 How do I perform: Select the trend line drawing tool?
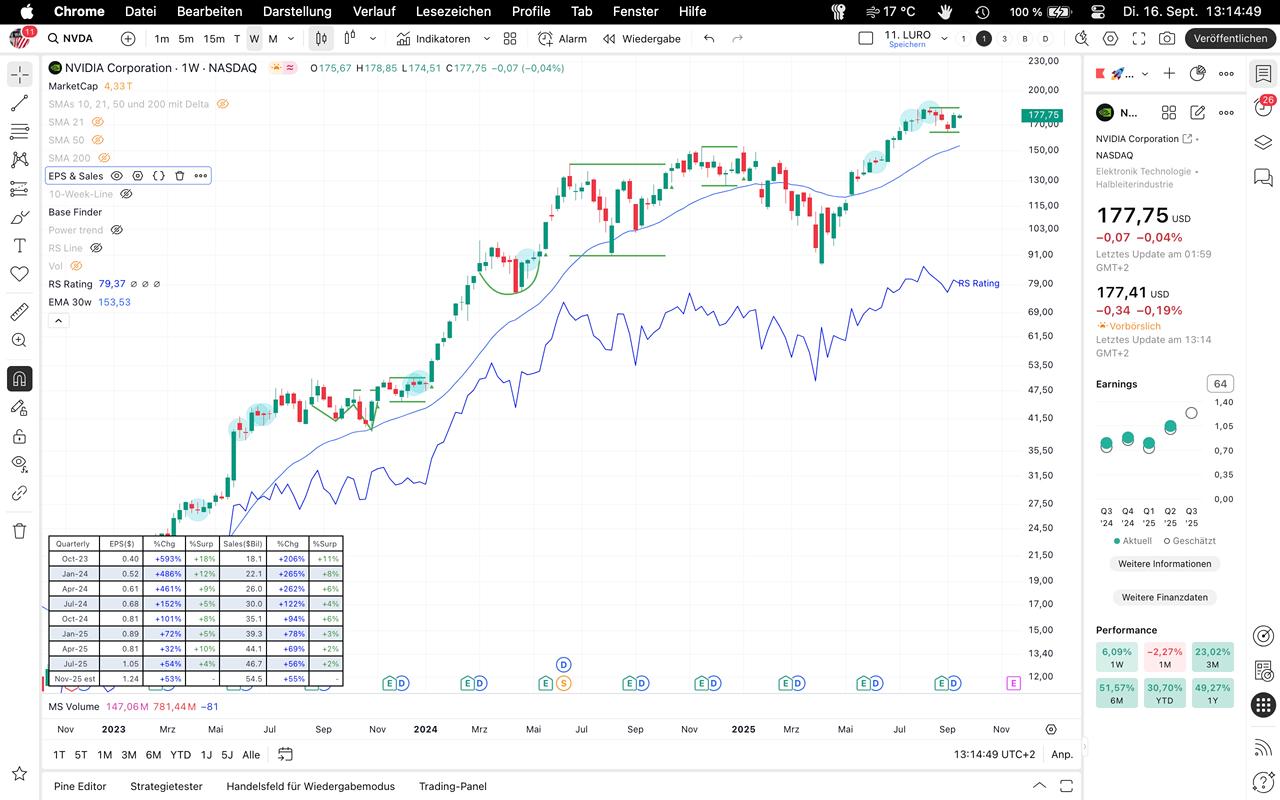tap(19, 104)
